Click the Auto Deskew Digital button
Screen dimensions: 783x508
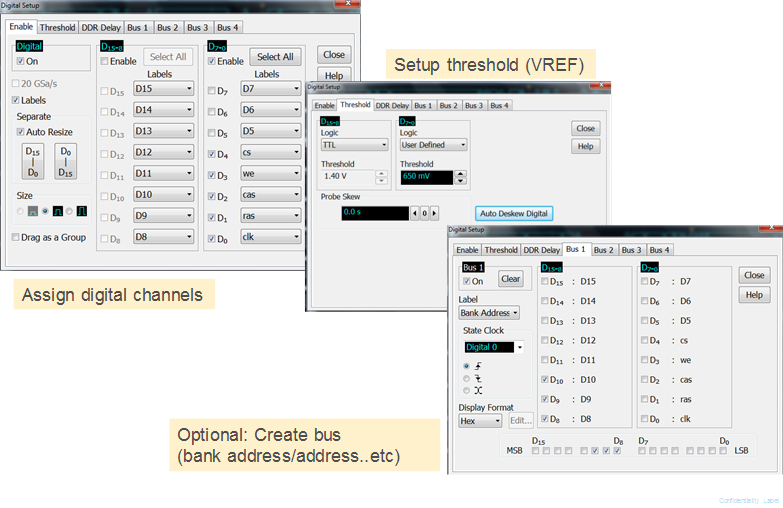[x=513, y=213]
